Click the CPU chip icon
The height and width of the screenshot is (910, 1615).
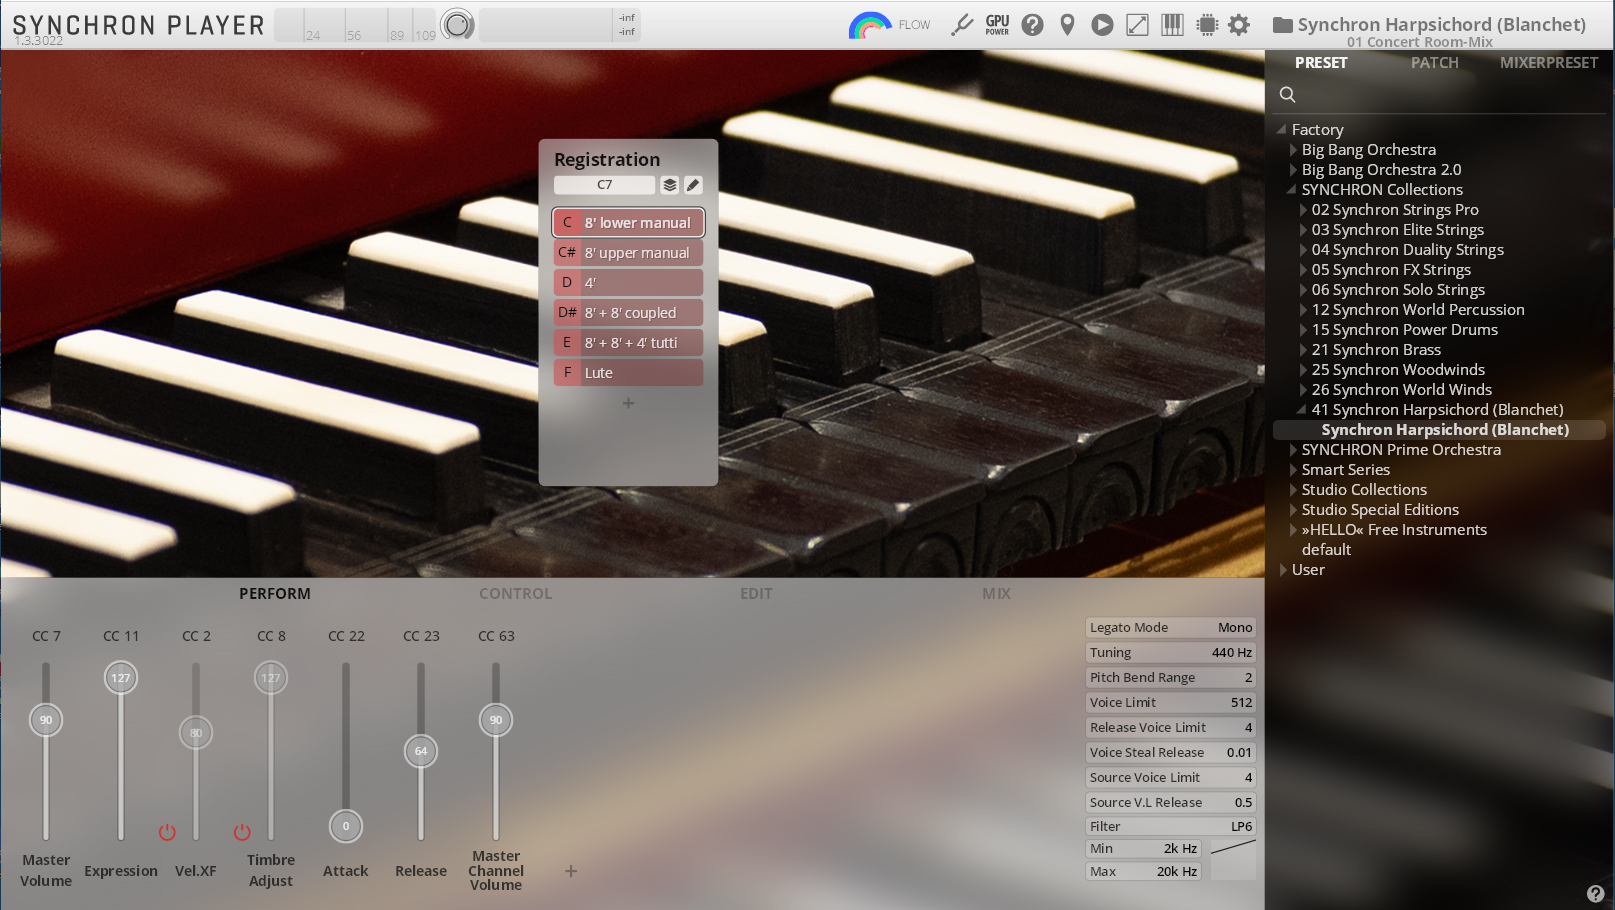pos(1207,25)
